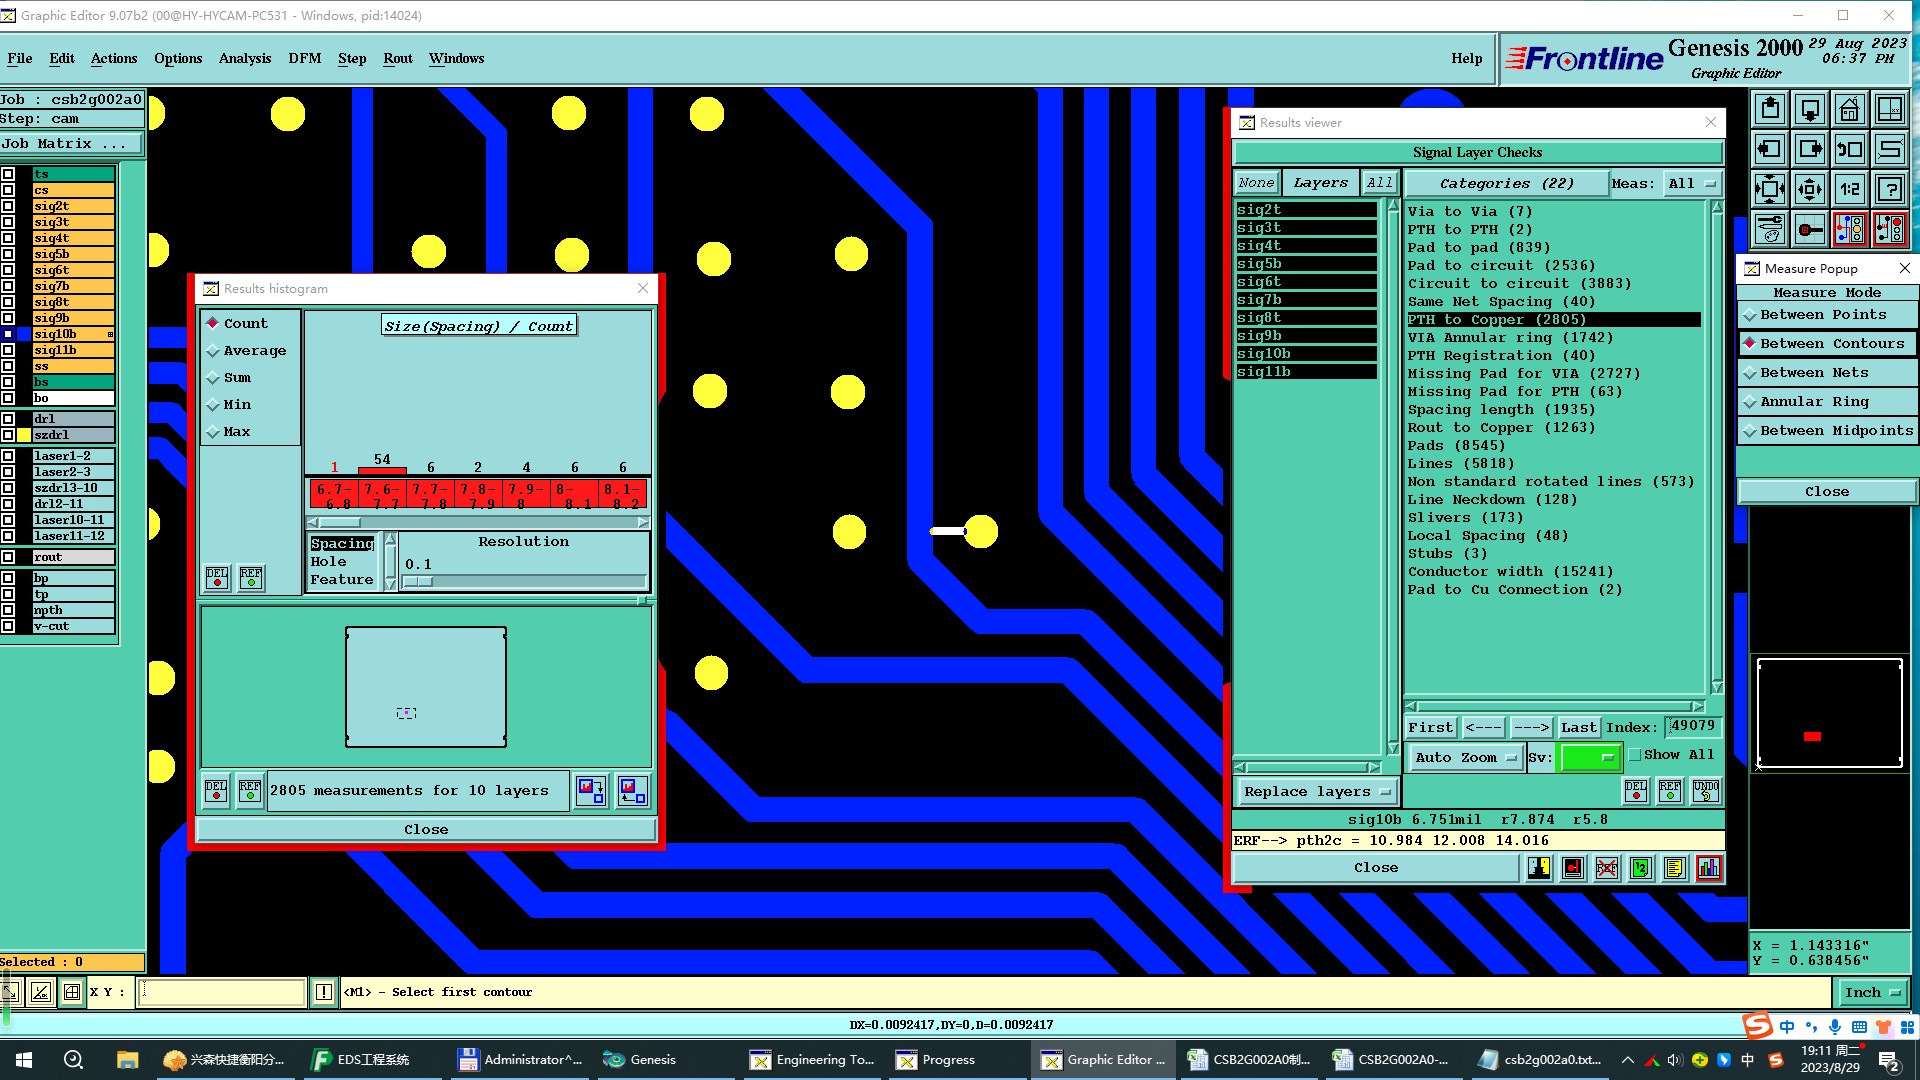Enable the Show All checkbox
This screenshot has height=1080, width=1920.
tap(1635, 755)
